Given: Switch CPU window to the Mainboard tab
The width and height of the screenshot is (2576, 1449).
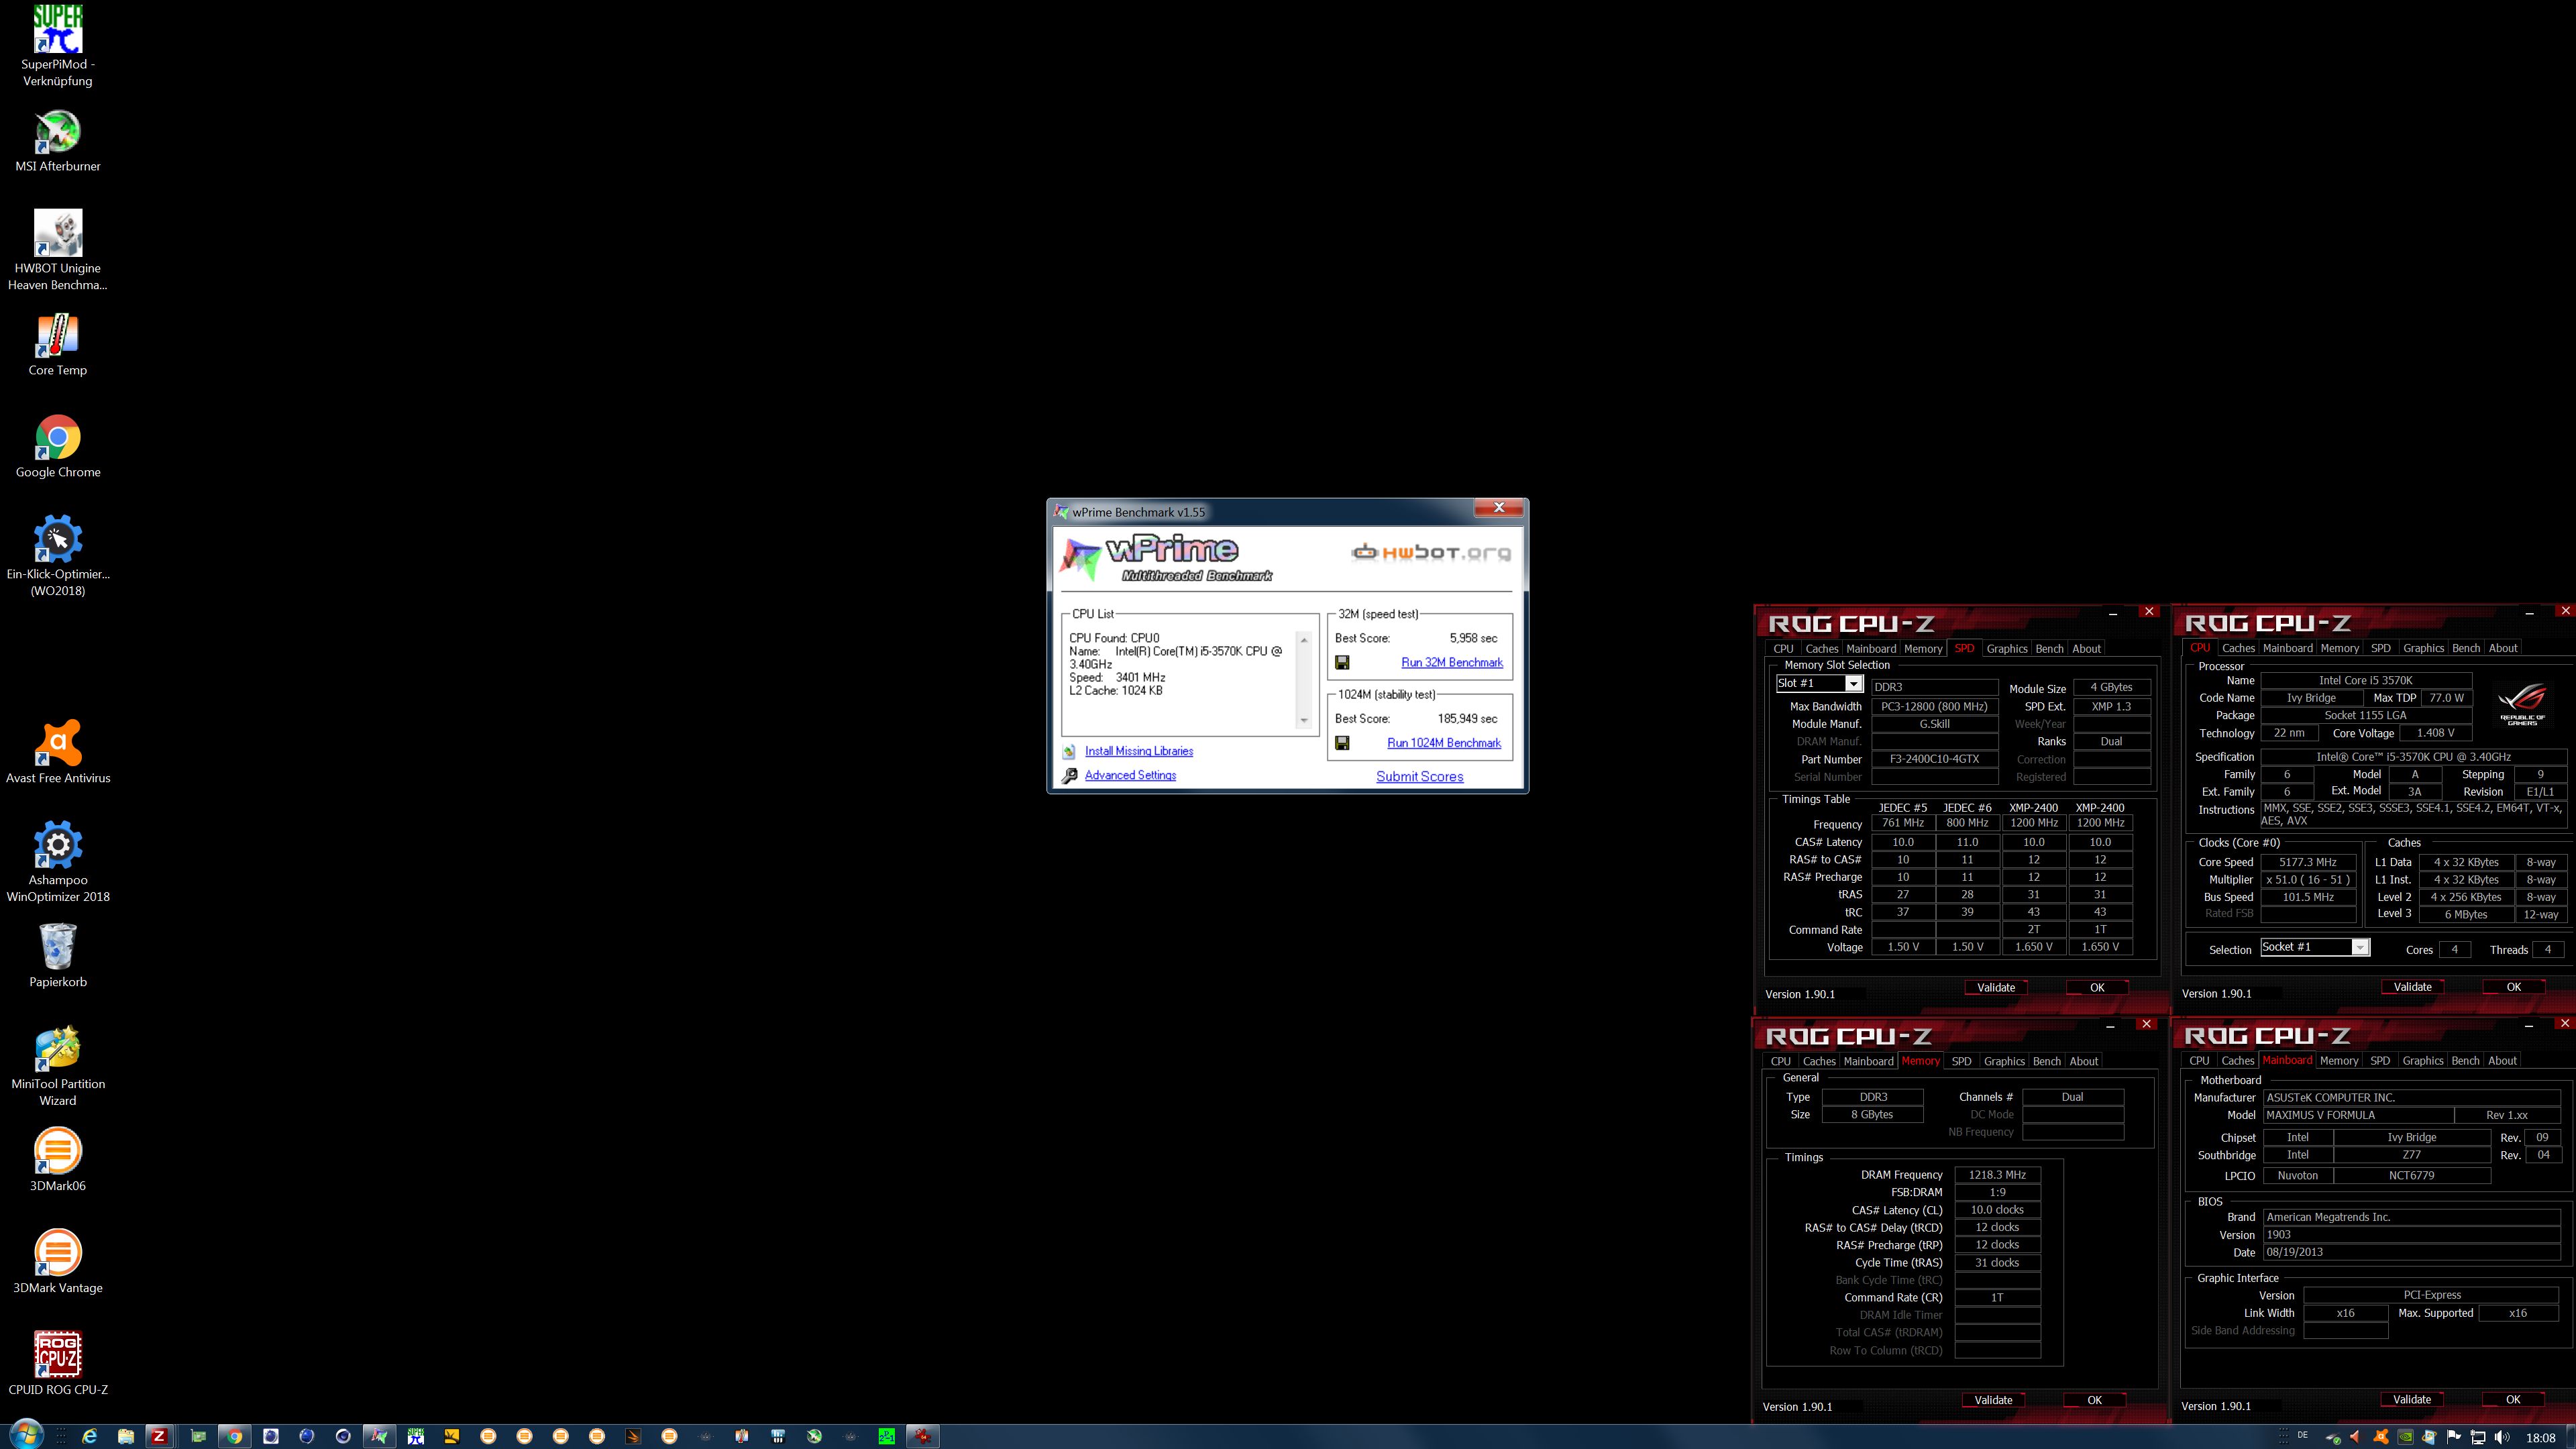Looking at the screenshot, I should (2288, 648).
